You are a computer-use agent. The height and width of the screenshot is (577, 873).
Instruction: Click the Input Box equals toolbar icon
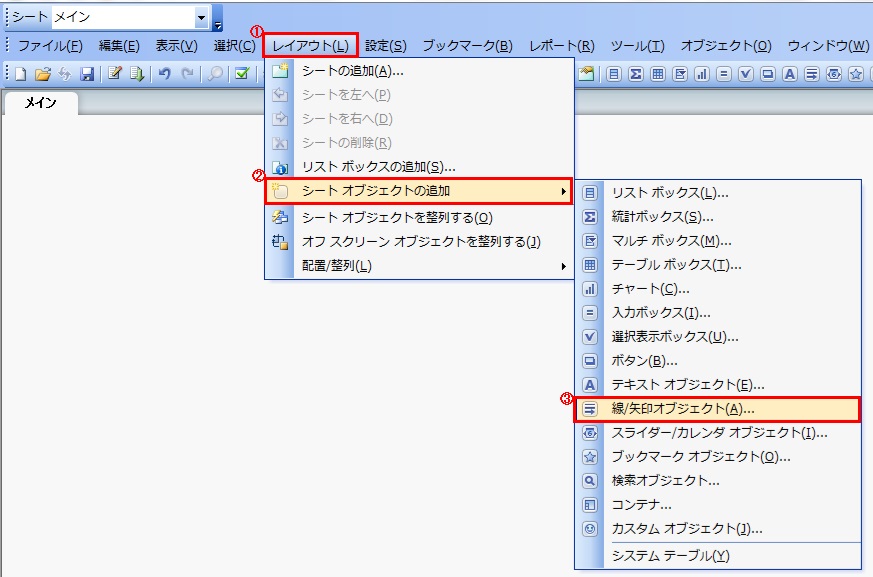click(724, 74)
